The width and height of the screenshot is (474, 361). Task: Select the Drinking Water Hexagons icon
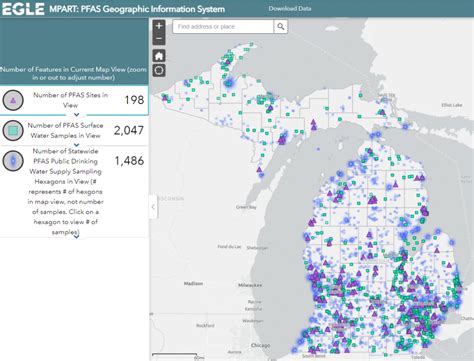13,161
